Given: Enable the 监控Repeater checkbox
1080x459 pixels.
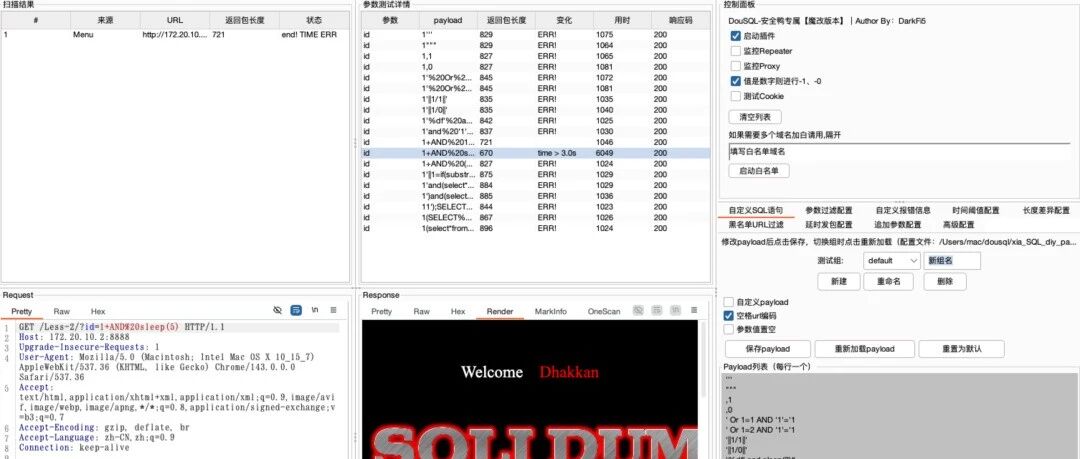Looking at the screenshot, I should tap(736, 51).
